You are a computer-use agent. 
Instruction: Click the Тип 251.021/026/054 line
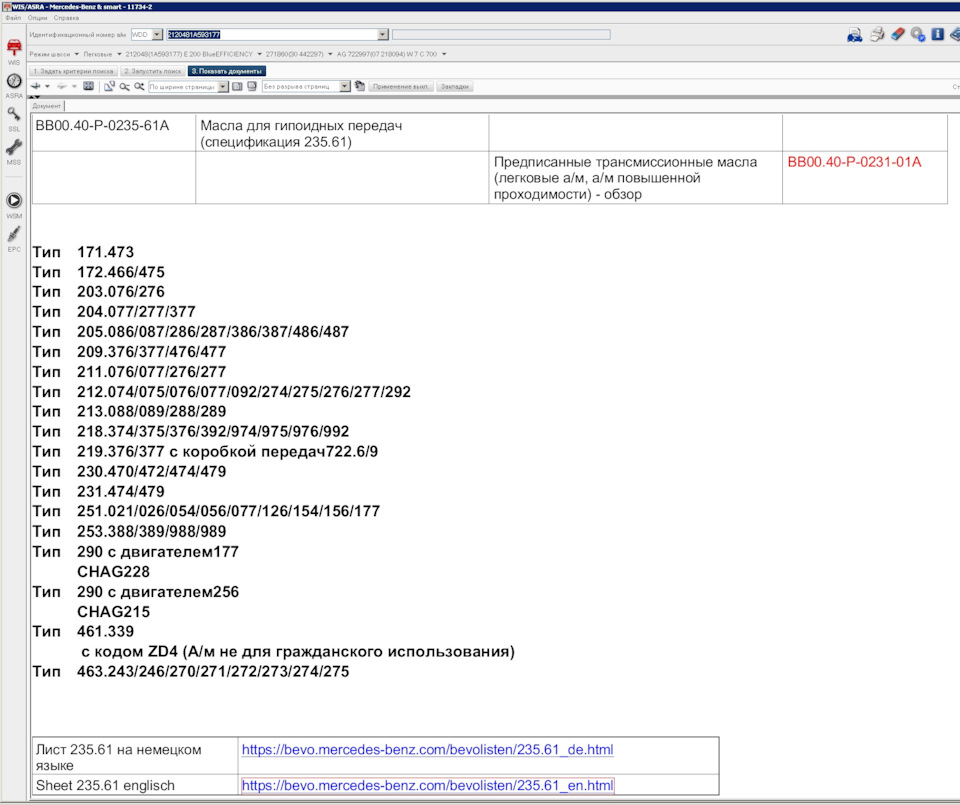tap(206, 511)
